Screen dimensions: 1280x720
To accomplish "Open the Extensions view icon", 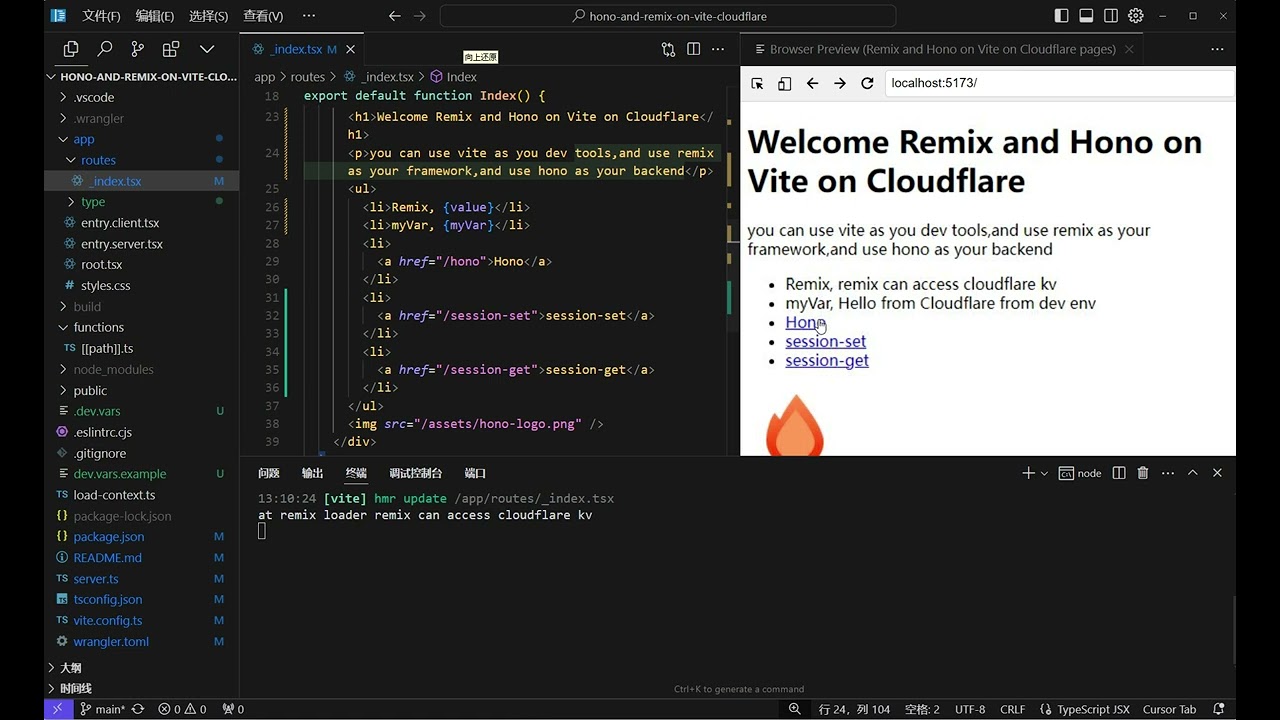I will click(x=171, y=49).
